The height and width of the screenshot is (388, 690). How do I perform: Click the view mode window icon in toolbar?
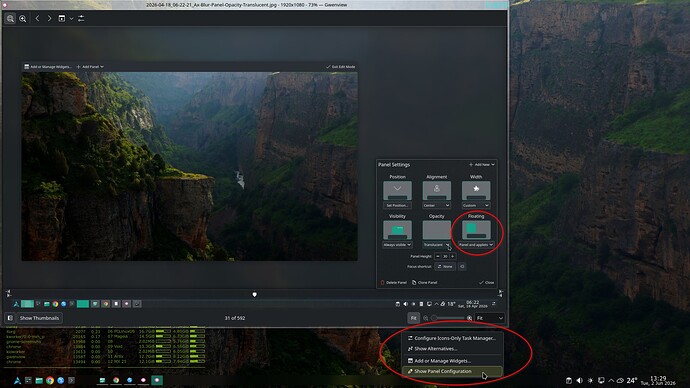coord(62,18)
